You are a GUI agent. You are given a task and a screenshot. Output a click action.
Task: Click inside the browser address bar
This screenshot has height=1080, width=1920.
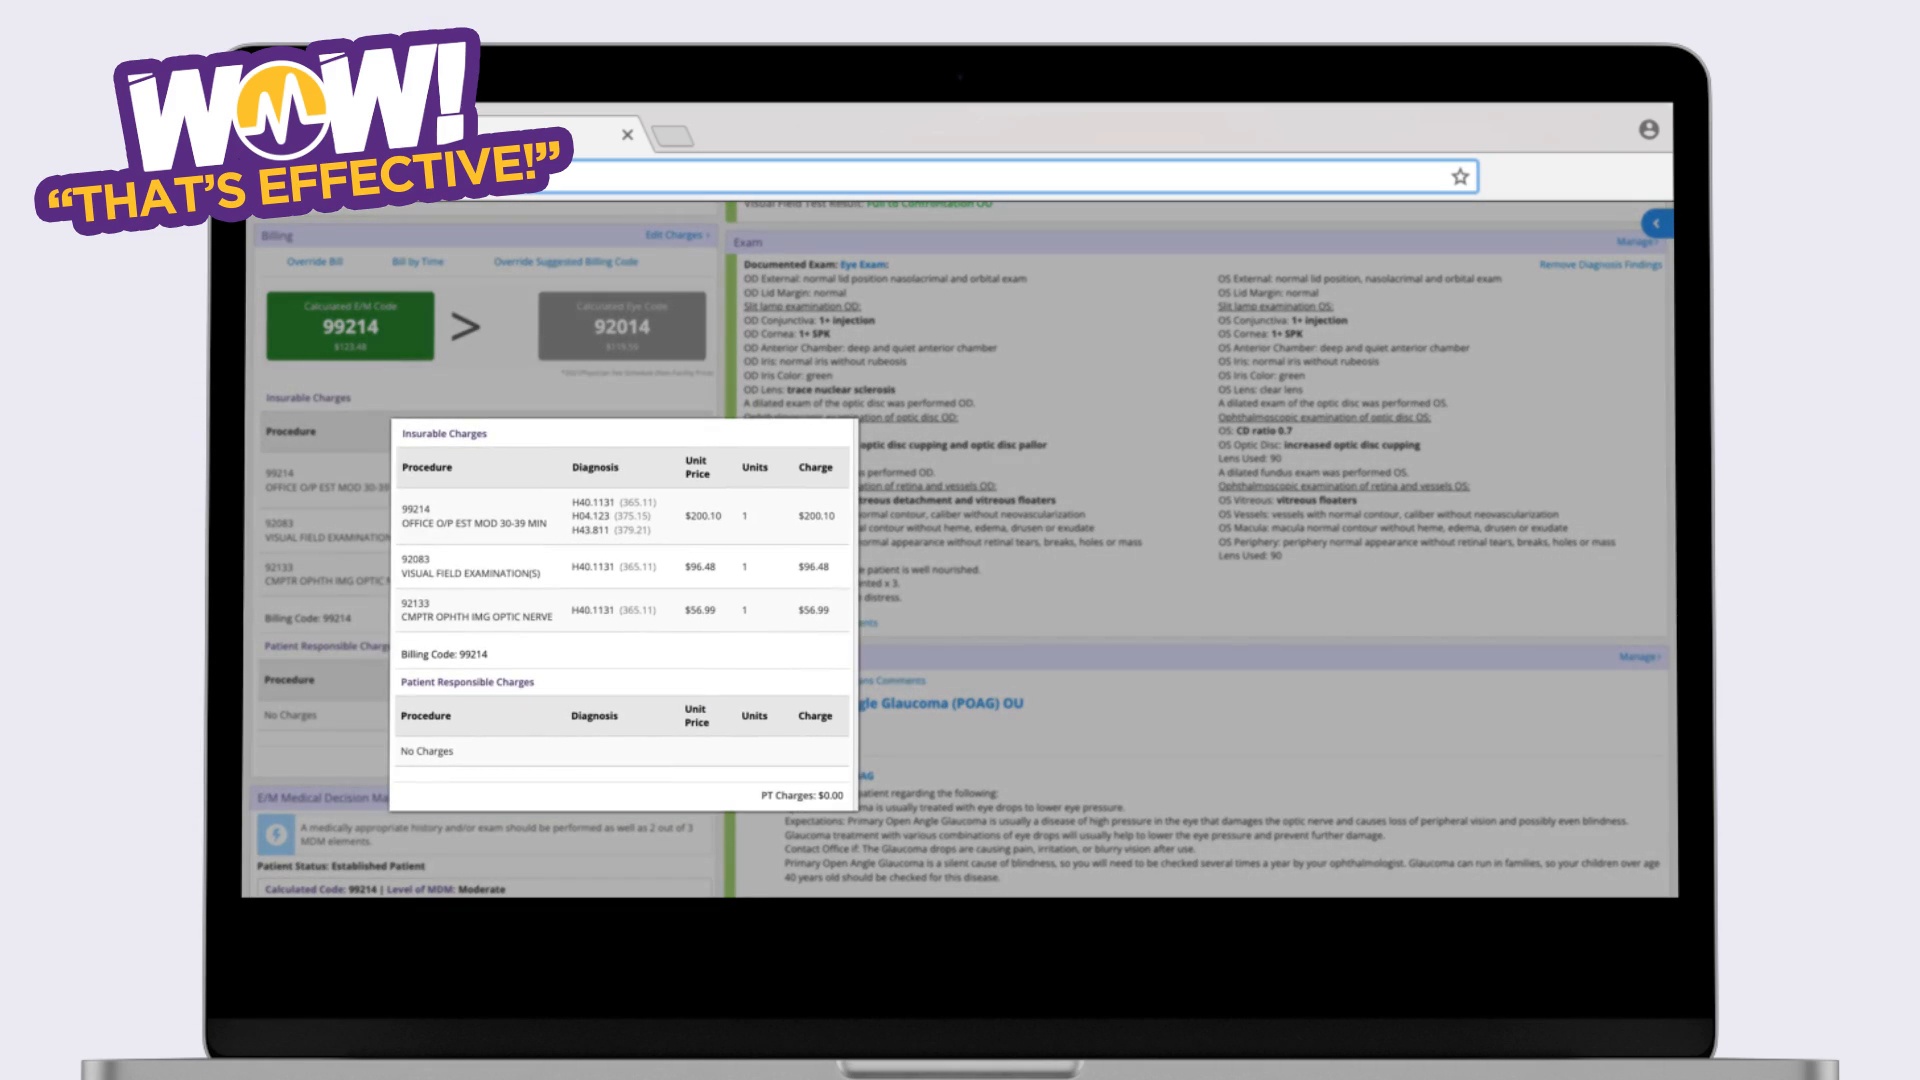pos(1000,176)
